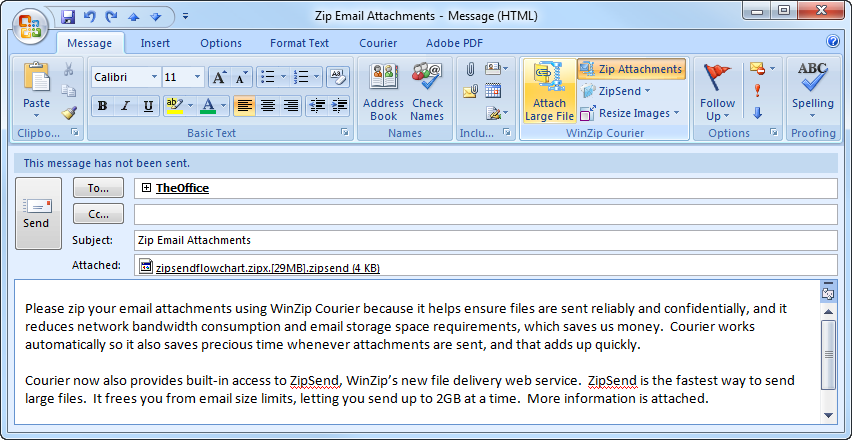Open the Address Book
852x440 pixels.
click(384, 91)
